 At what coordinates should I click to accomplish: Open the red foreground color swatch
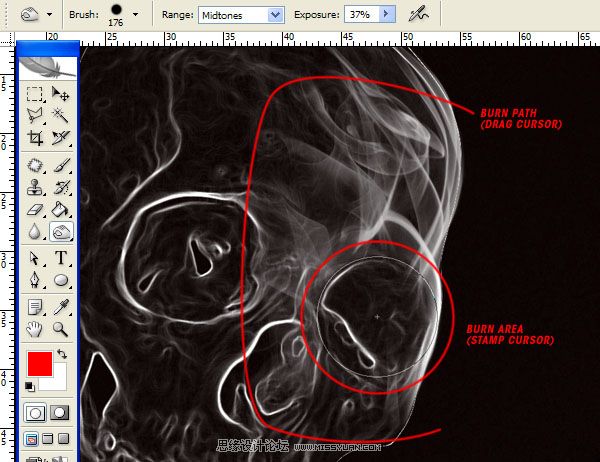(x=40, y=364)
